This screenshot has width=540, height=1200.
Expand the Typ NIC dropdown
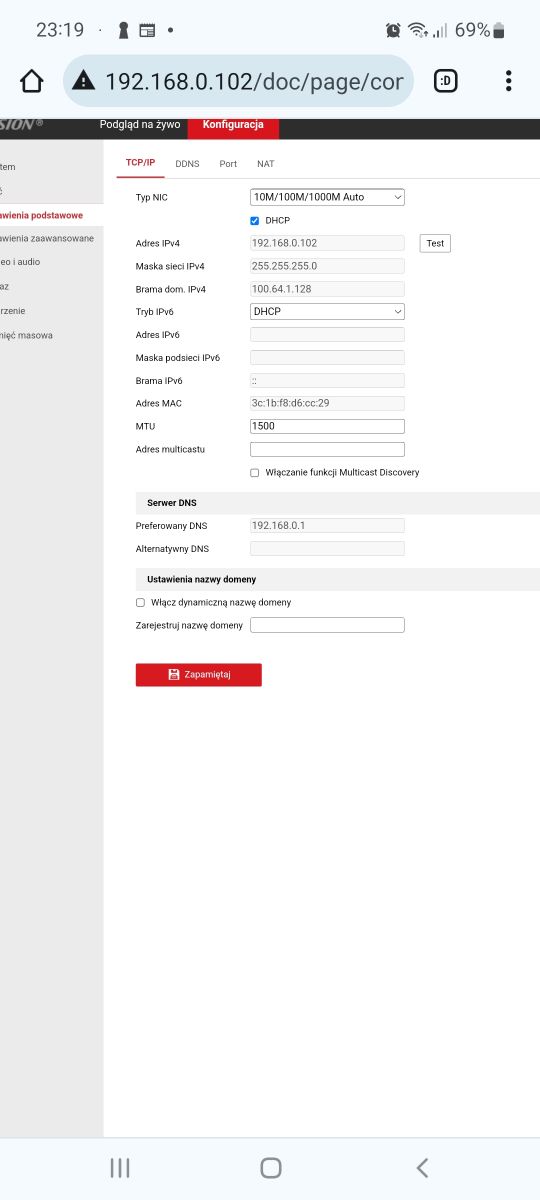click(x=327, y=197)
